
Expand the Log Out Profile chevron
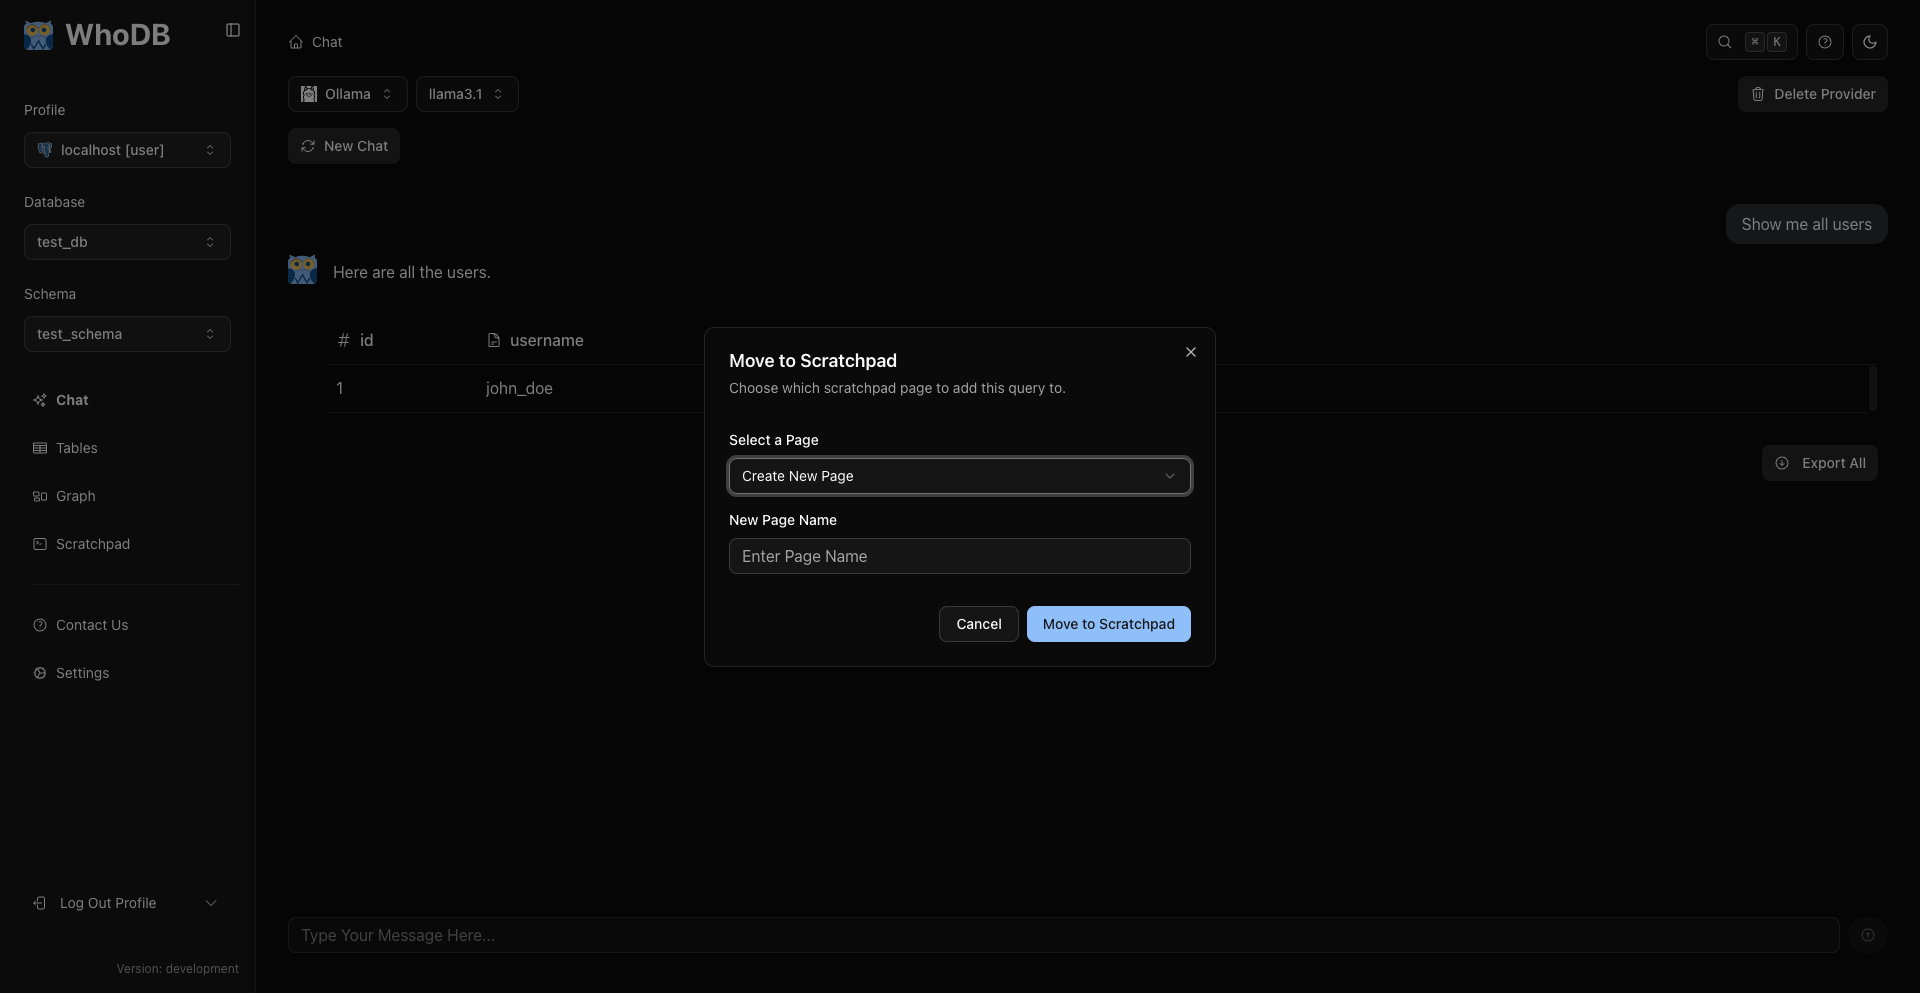point(211,903)
